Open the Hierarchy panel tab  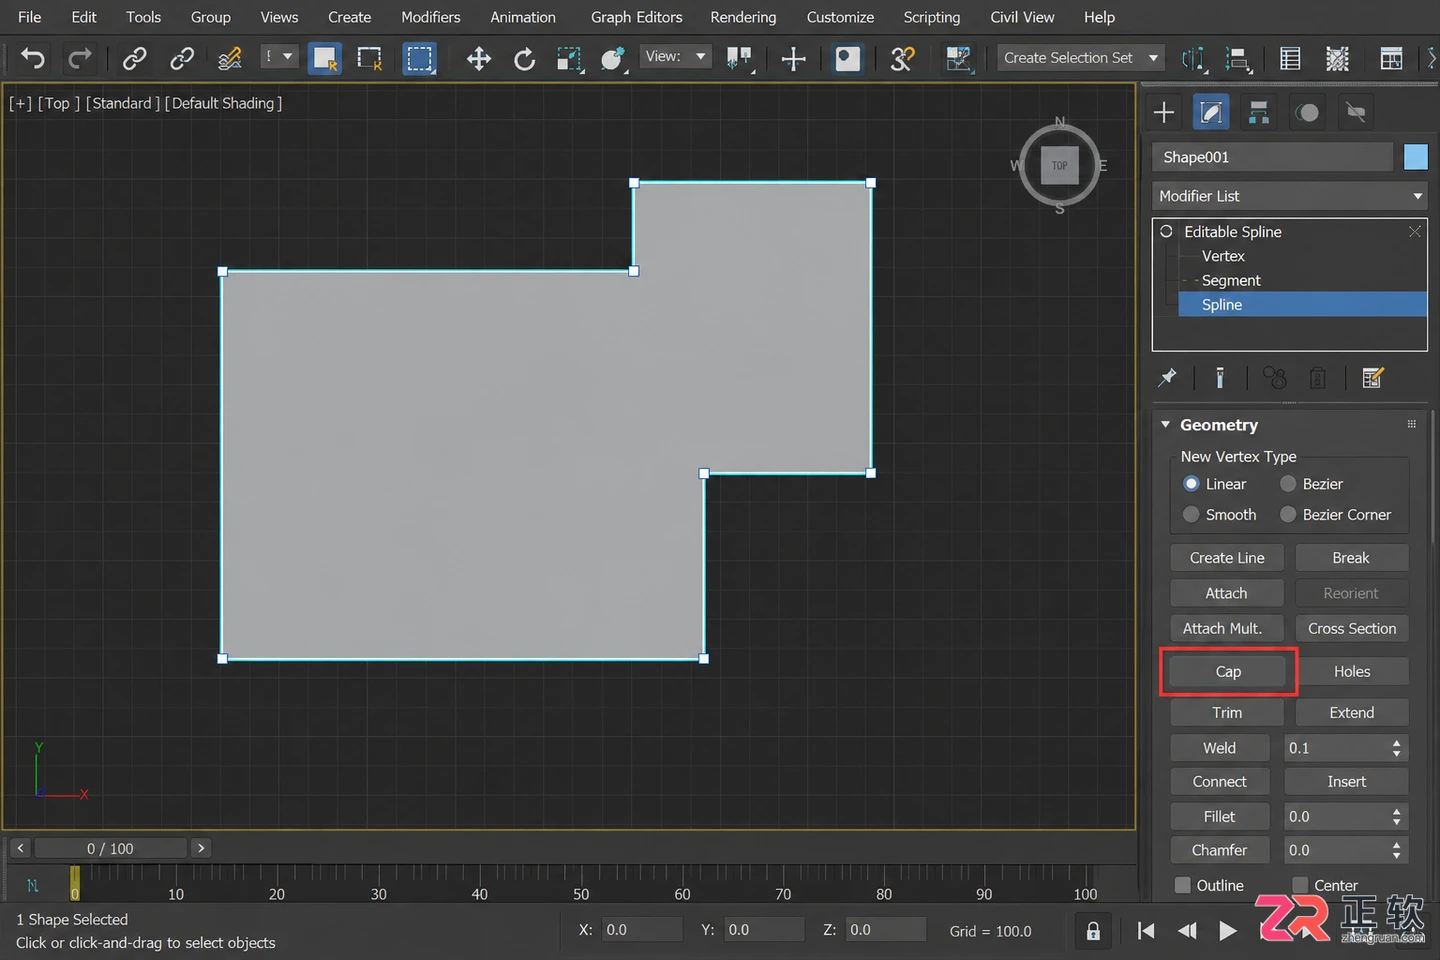(x=1259, y=112)
